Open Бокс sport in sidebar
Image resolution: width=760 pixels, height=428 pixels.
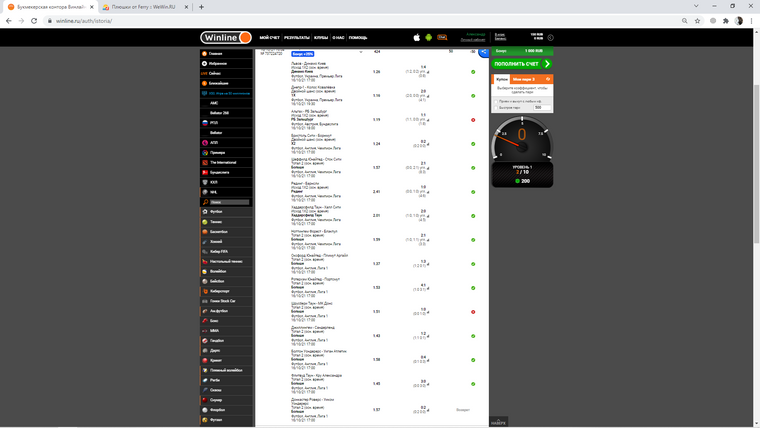point(226,321)
